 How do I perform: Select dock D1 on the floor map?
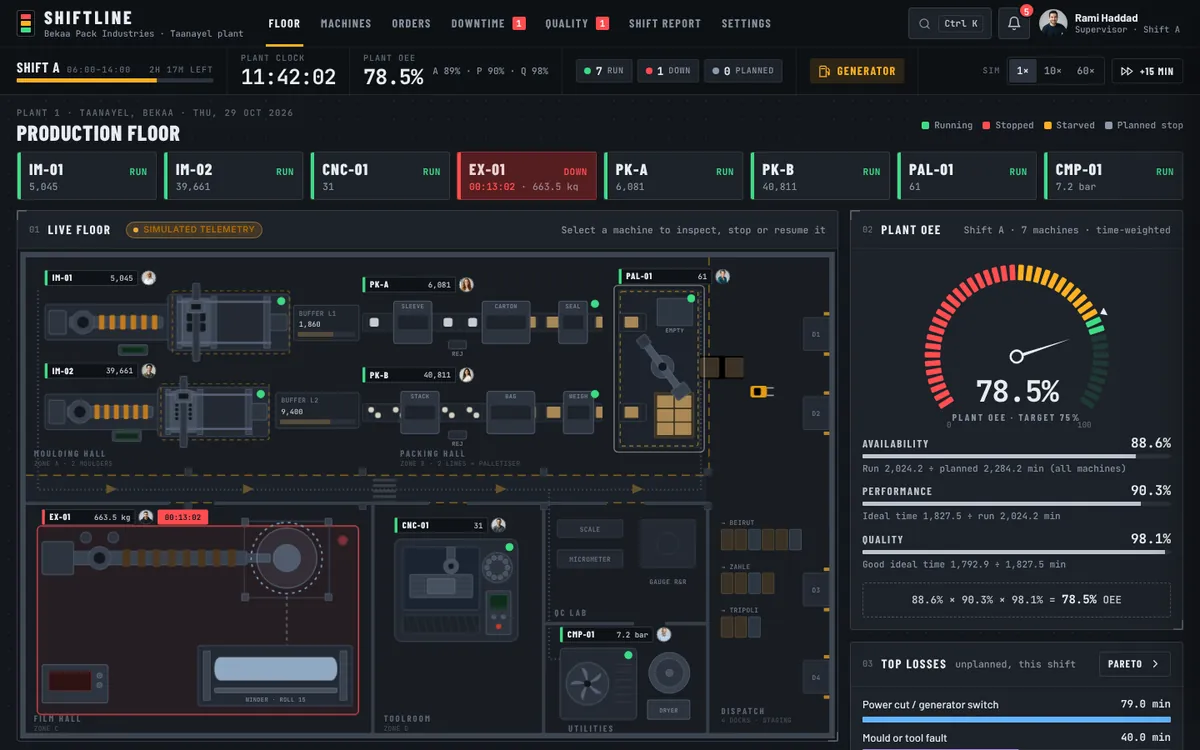pos(816,334)
